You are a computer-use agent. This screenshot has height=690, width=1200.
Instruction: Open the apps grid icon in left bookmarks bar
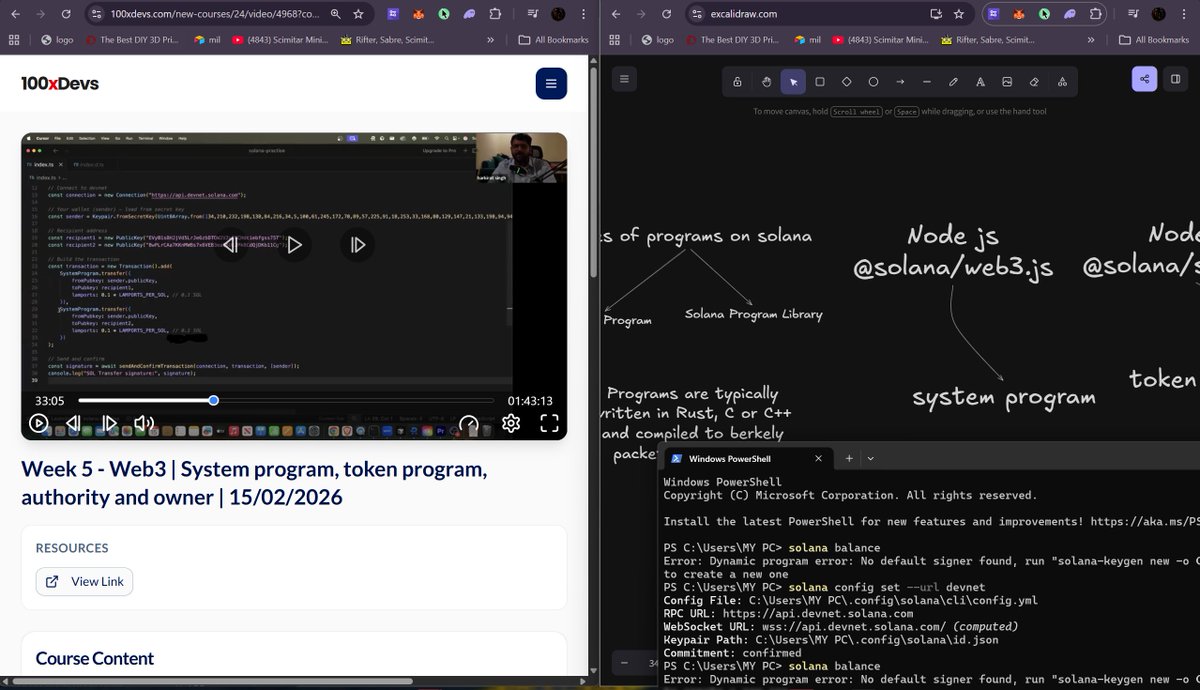[14, 40]
